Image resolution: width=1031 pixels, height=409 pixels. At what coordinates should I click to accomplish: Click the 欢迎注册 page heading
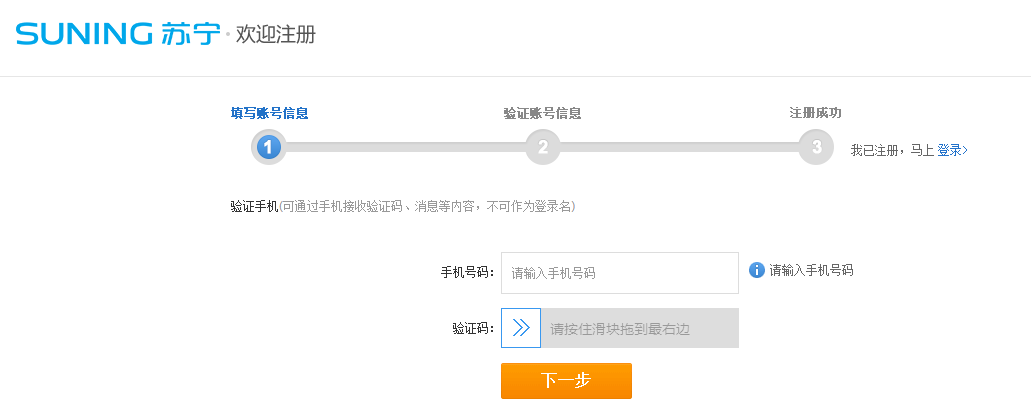pyautogui.click(x=276, y=35)
